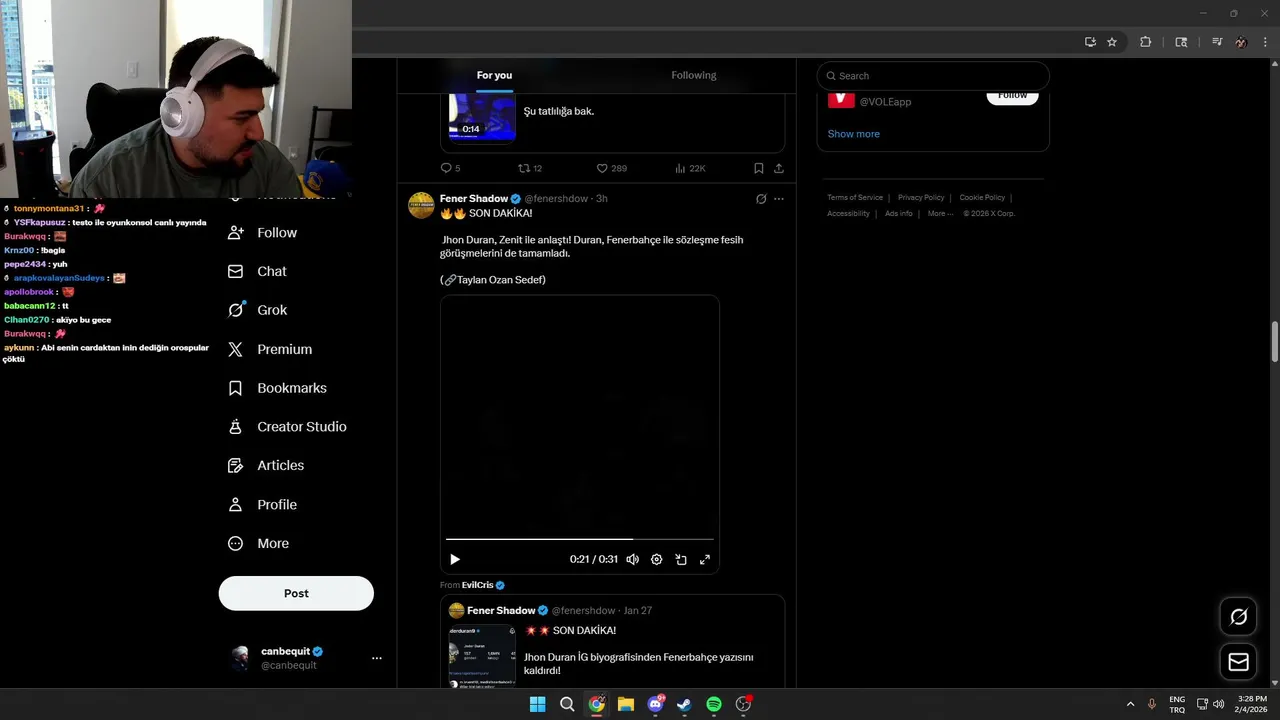Seek on the video progress bar
This screenshot has width=1280, height=720.
tap(580, 539)
